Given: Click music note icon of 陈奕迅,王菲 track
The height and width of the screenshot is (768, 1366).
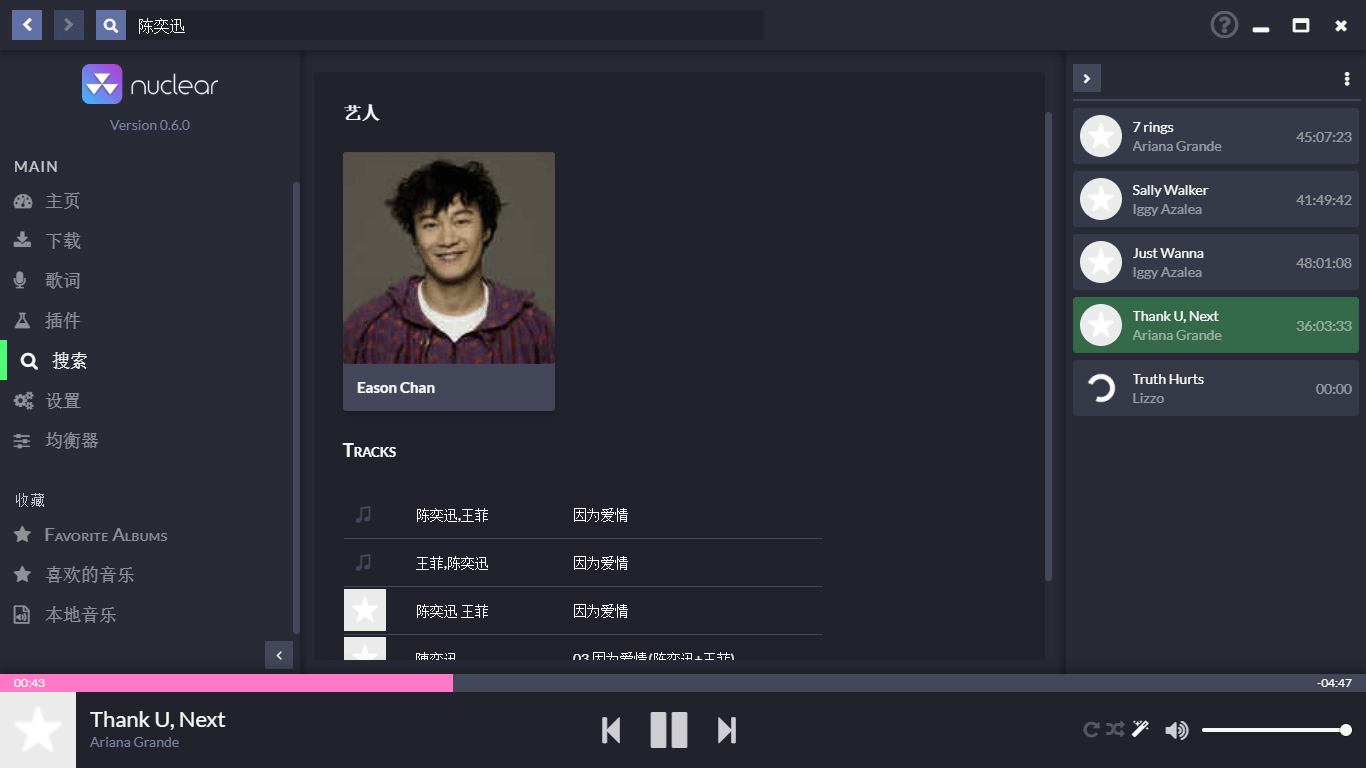Looking at the screenshot, I should click(x=364, y=514).
